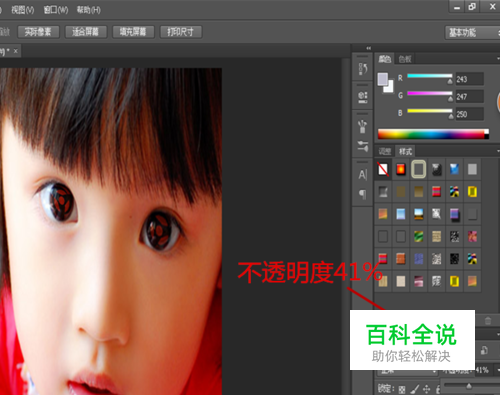The height and width of the screenshot is (395, 500).
Task: Click the background color swatch
Action: click(x=389, y=87)
